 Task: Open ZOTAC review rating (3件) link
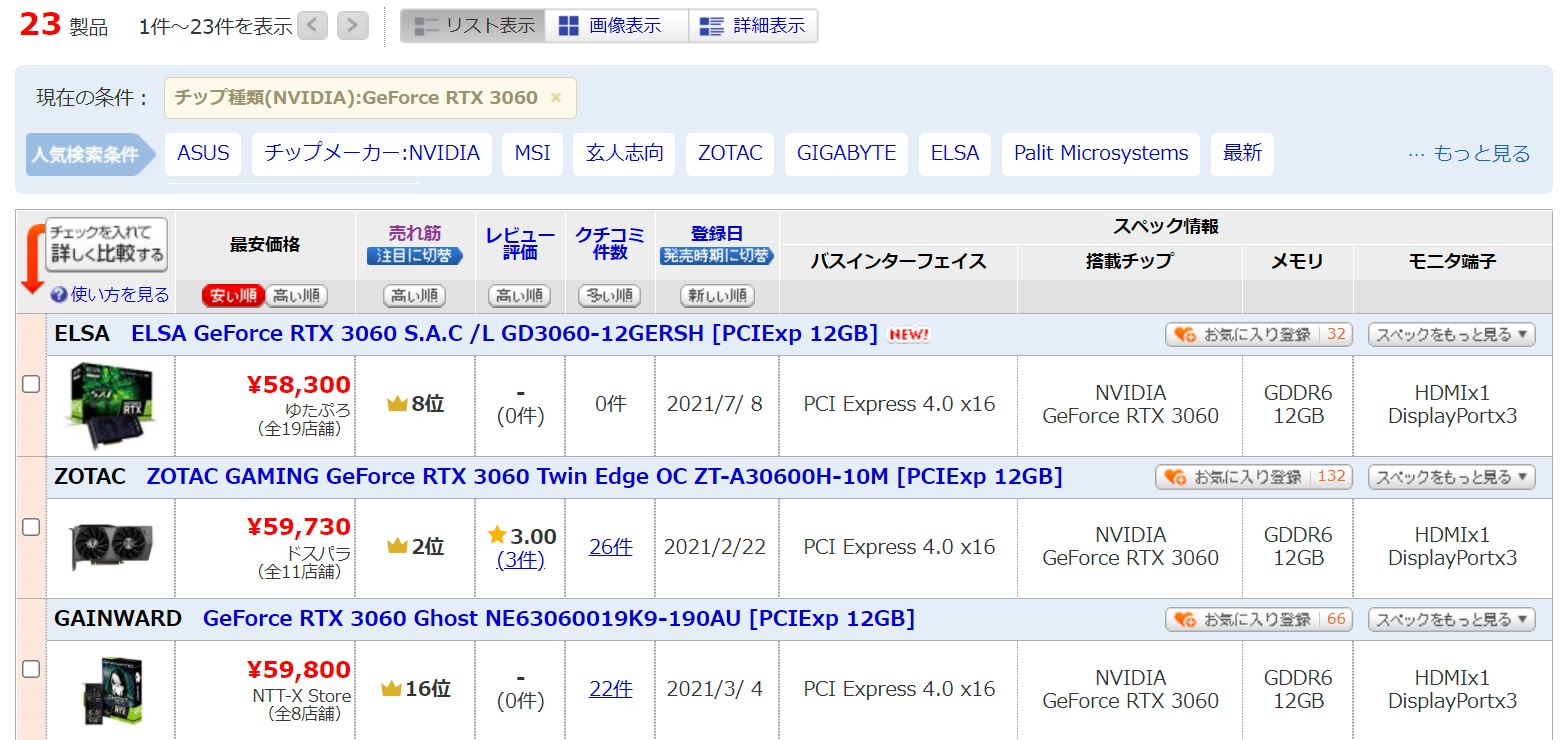click(x=520, y=560)
